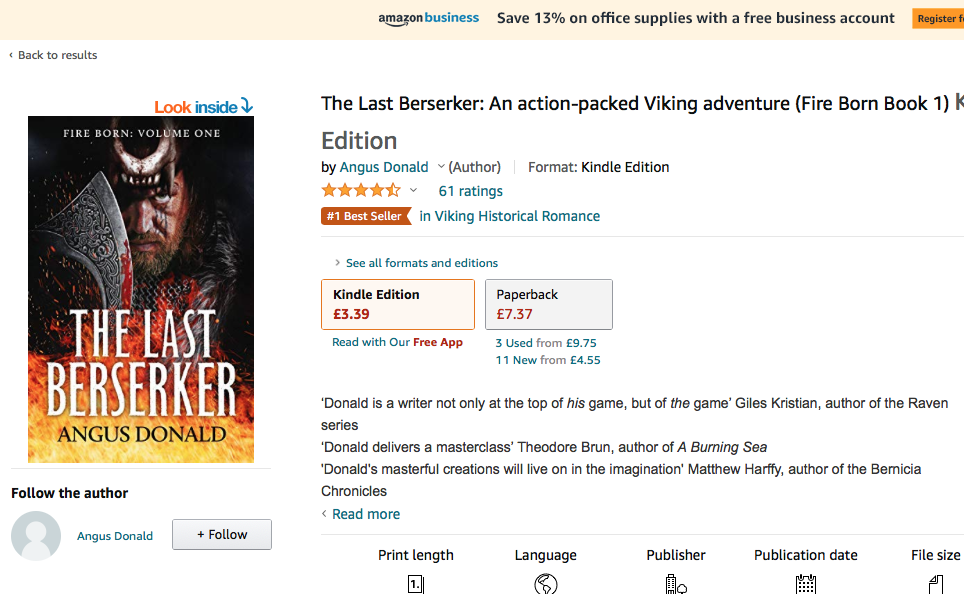Expand the star ratings breakdown chevron
This screenshot has width=964, height=594.
point(413,191)
